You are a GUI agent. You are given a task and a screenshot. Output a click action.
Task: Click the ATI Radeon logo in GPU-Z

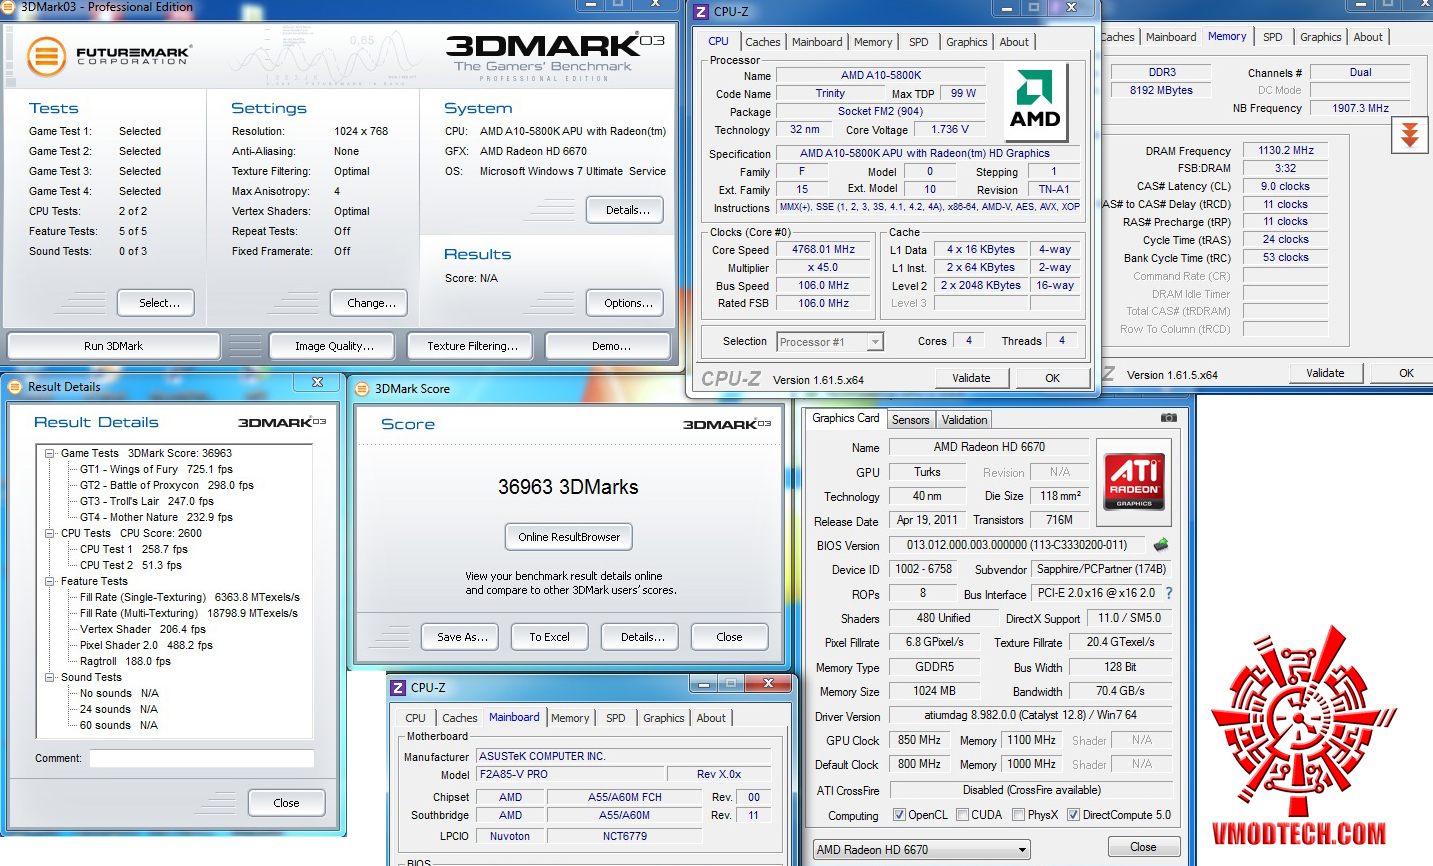pos(1134,481)
